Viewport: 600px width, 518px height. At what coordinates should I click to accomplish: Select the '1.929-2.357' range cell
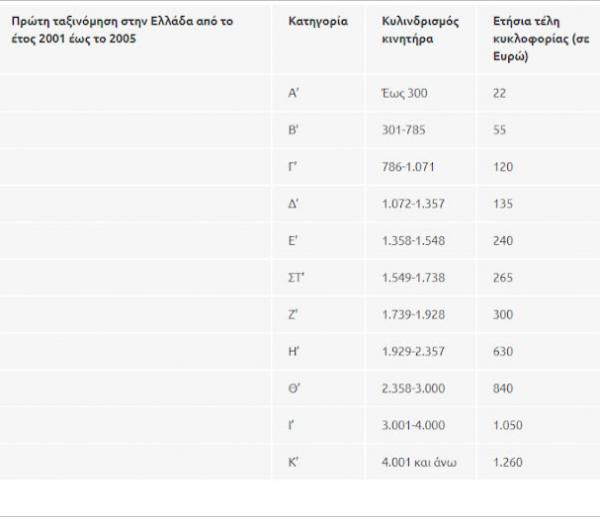(412, 352)
